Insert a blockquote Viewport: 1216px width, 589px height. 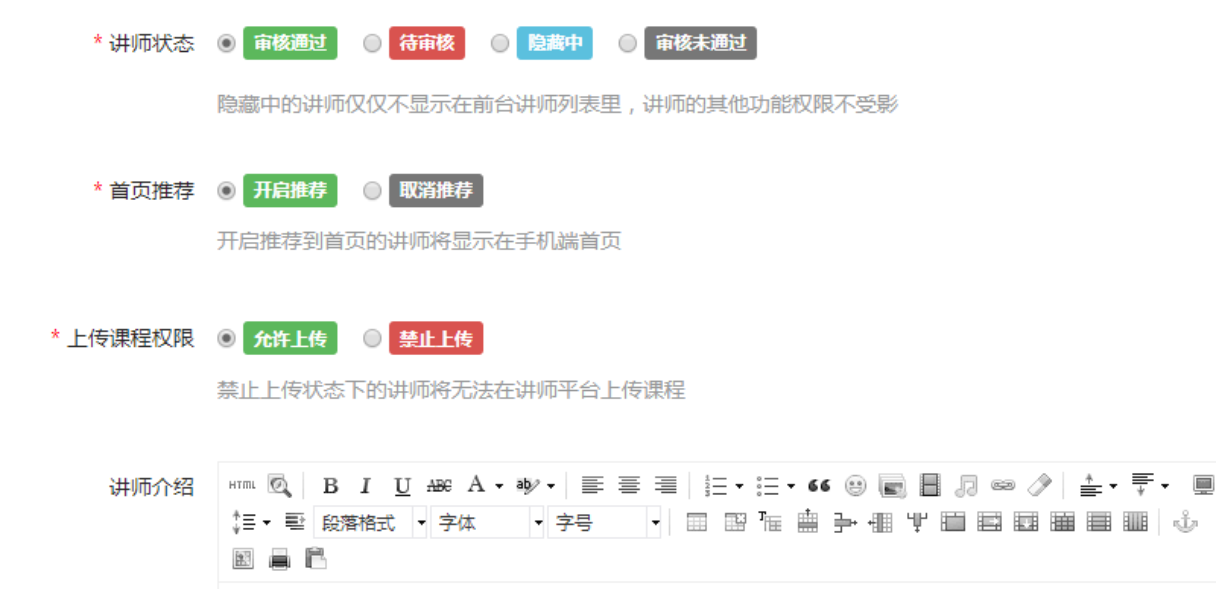click(x=819, y=486)
